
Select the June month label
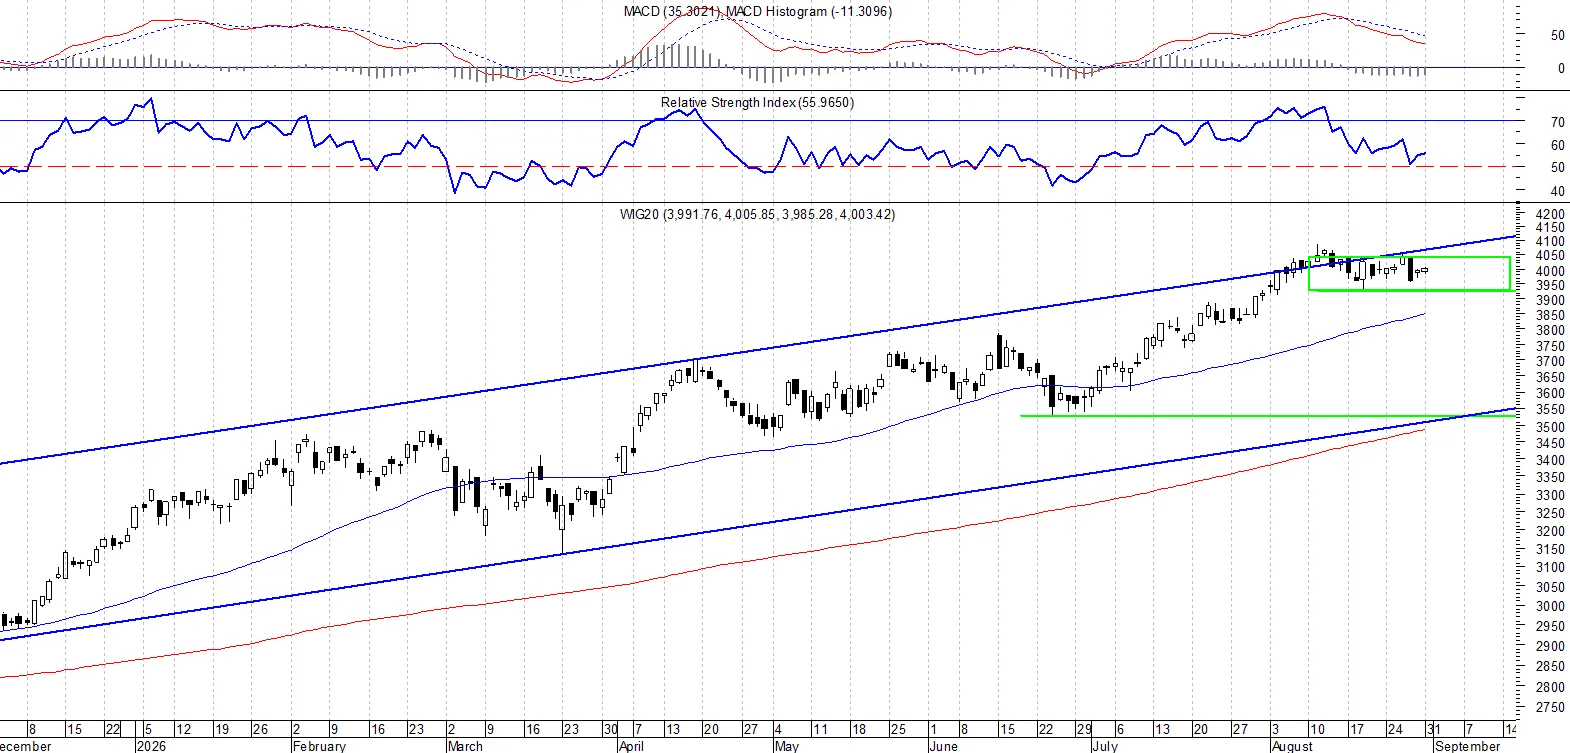click(x=943, y=746)
